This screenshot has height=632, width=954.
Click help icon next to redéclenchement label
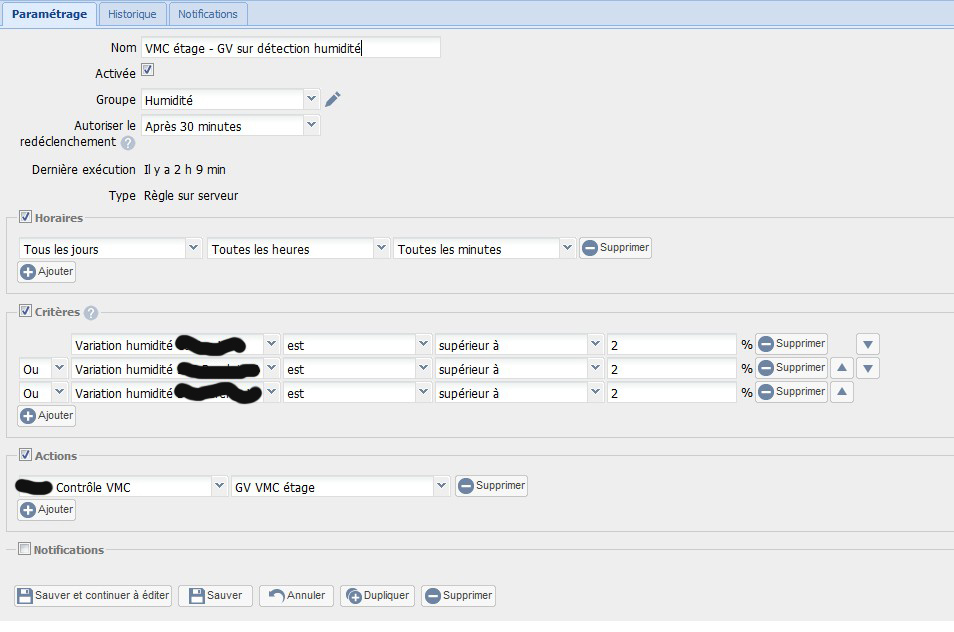pyautogui.click(x=128, y=143)
